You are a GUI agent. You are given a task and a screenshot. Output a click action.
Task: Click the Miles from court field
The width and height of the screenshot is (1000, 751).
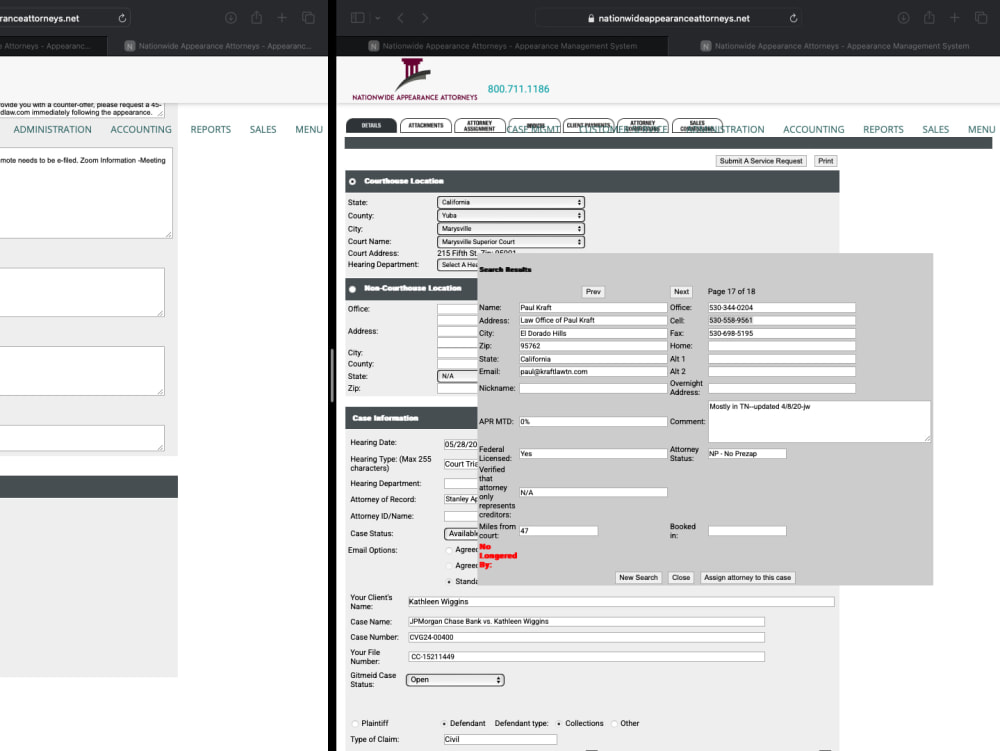click(558, 531)
